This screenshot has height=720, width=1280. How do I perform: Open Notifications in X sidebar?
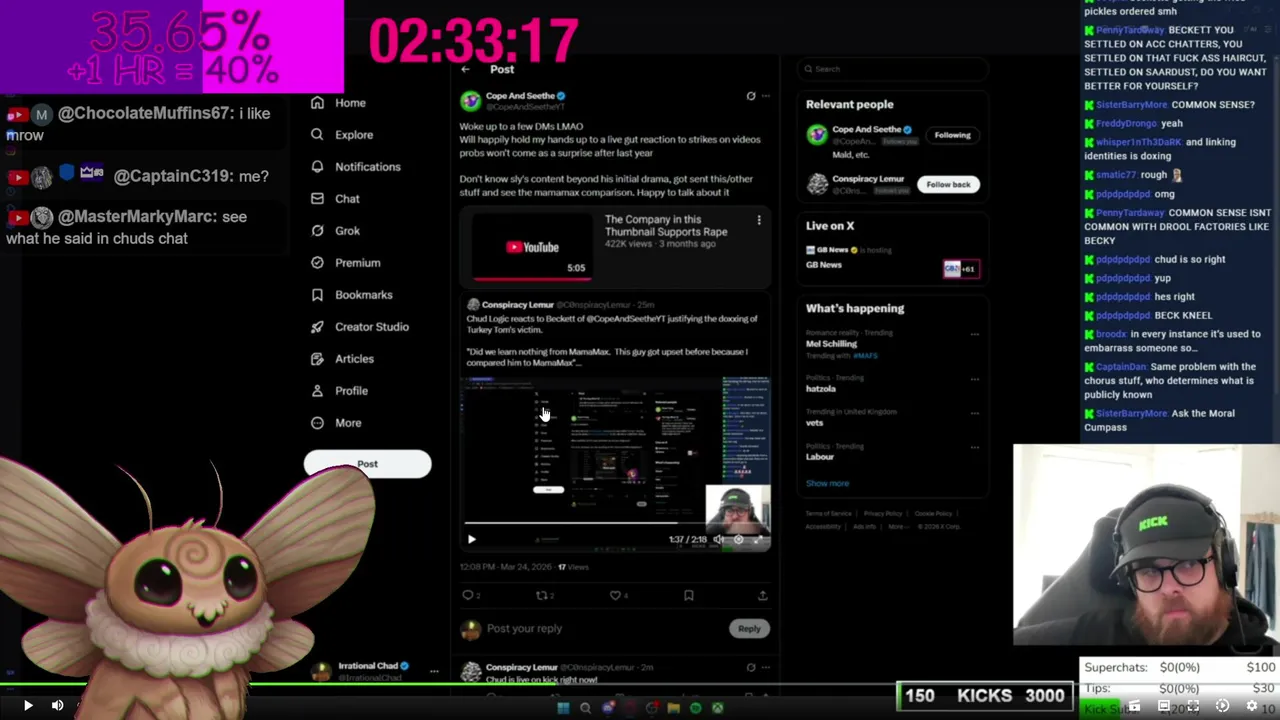click(x=355, y=167)
